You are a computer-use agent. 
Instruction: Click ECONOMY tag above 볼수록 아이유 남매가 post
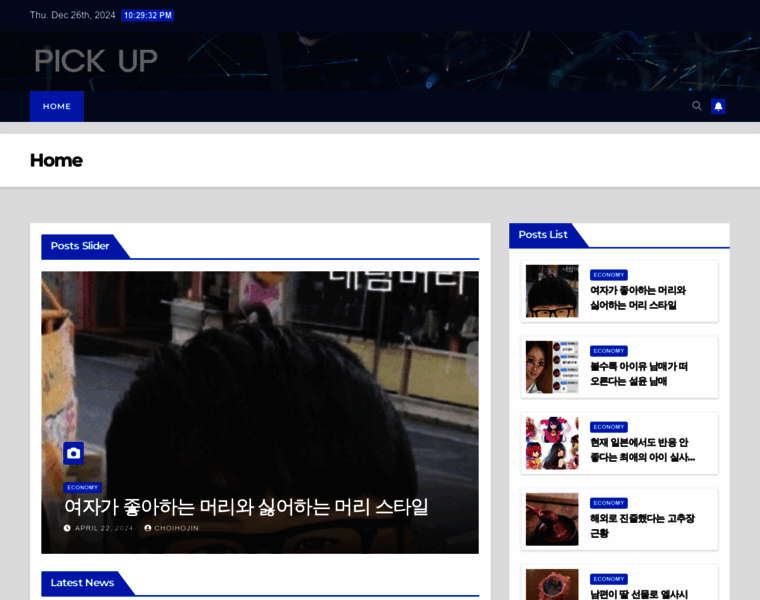[x=609, y=351]
